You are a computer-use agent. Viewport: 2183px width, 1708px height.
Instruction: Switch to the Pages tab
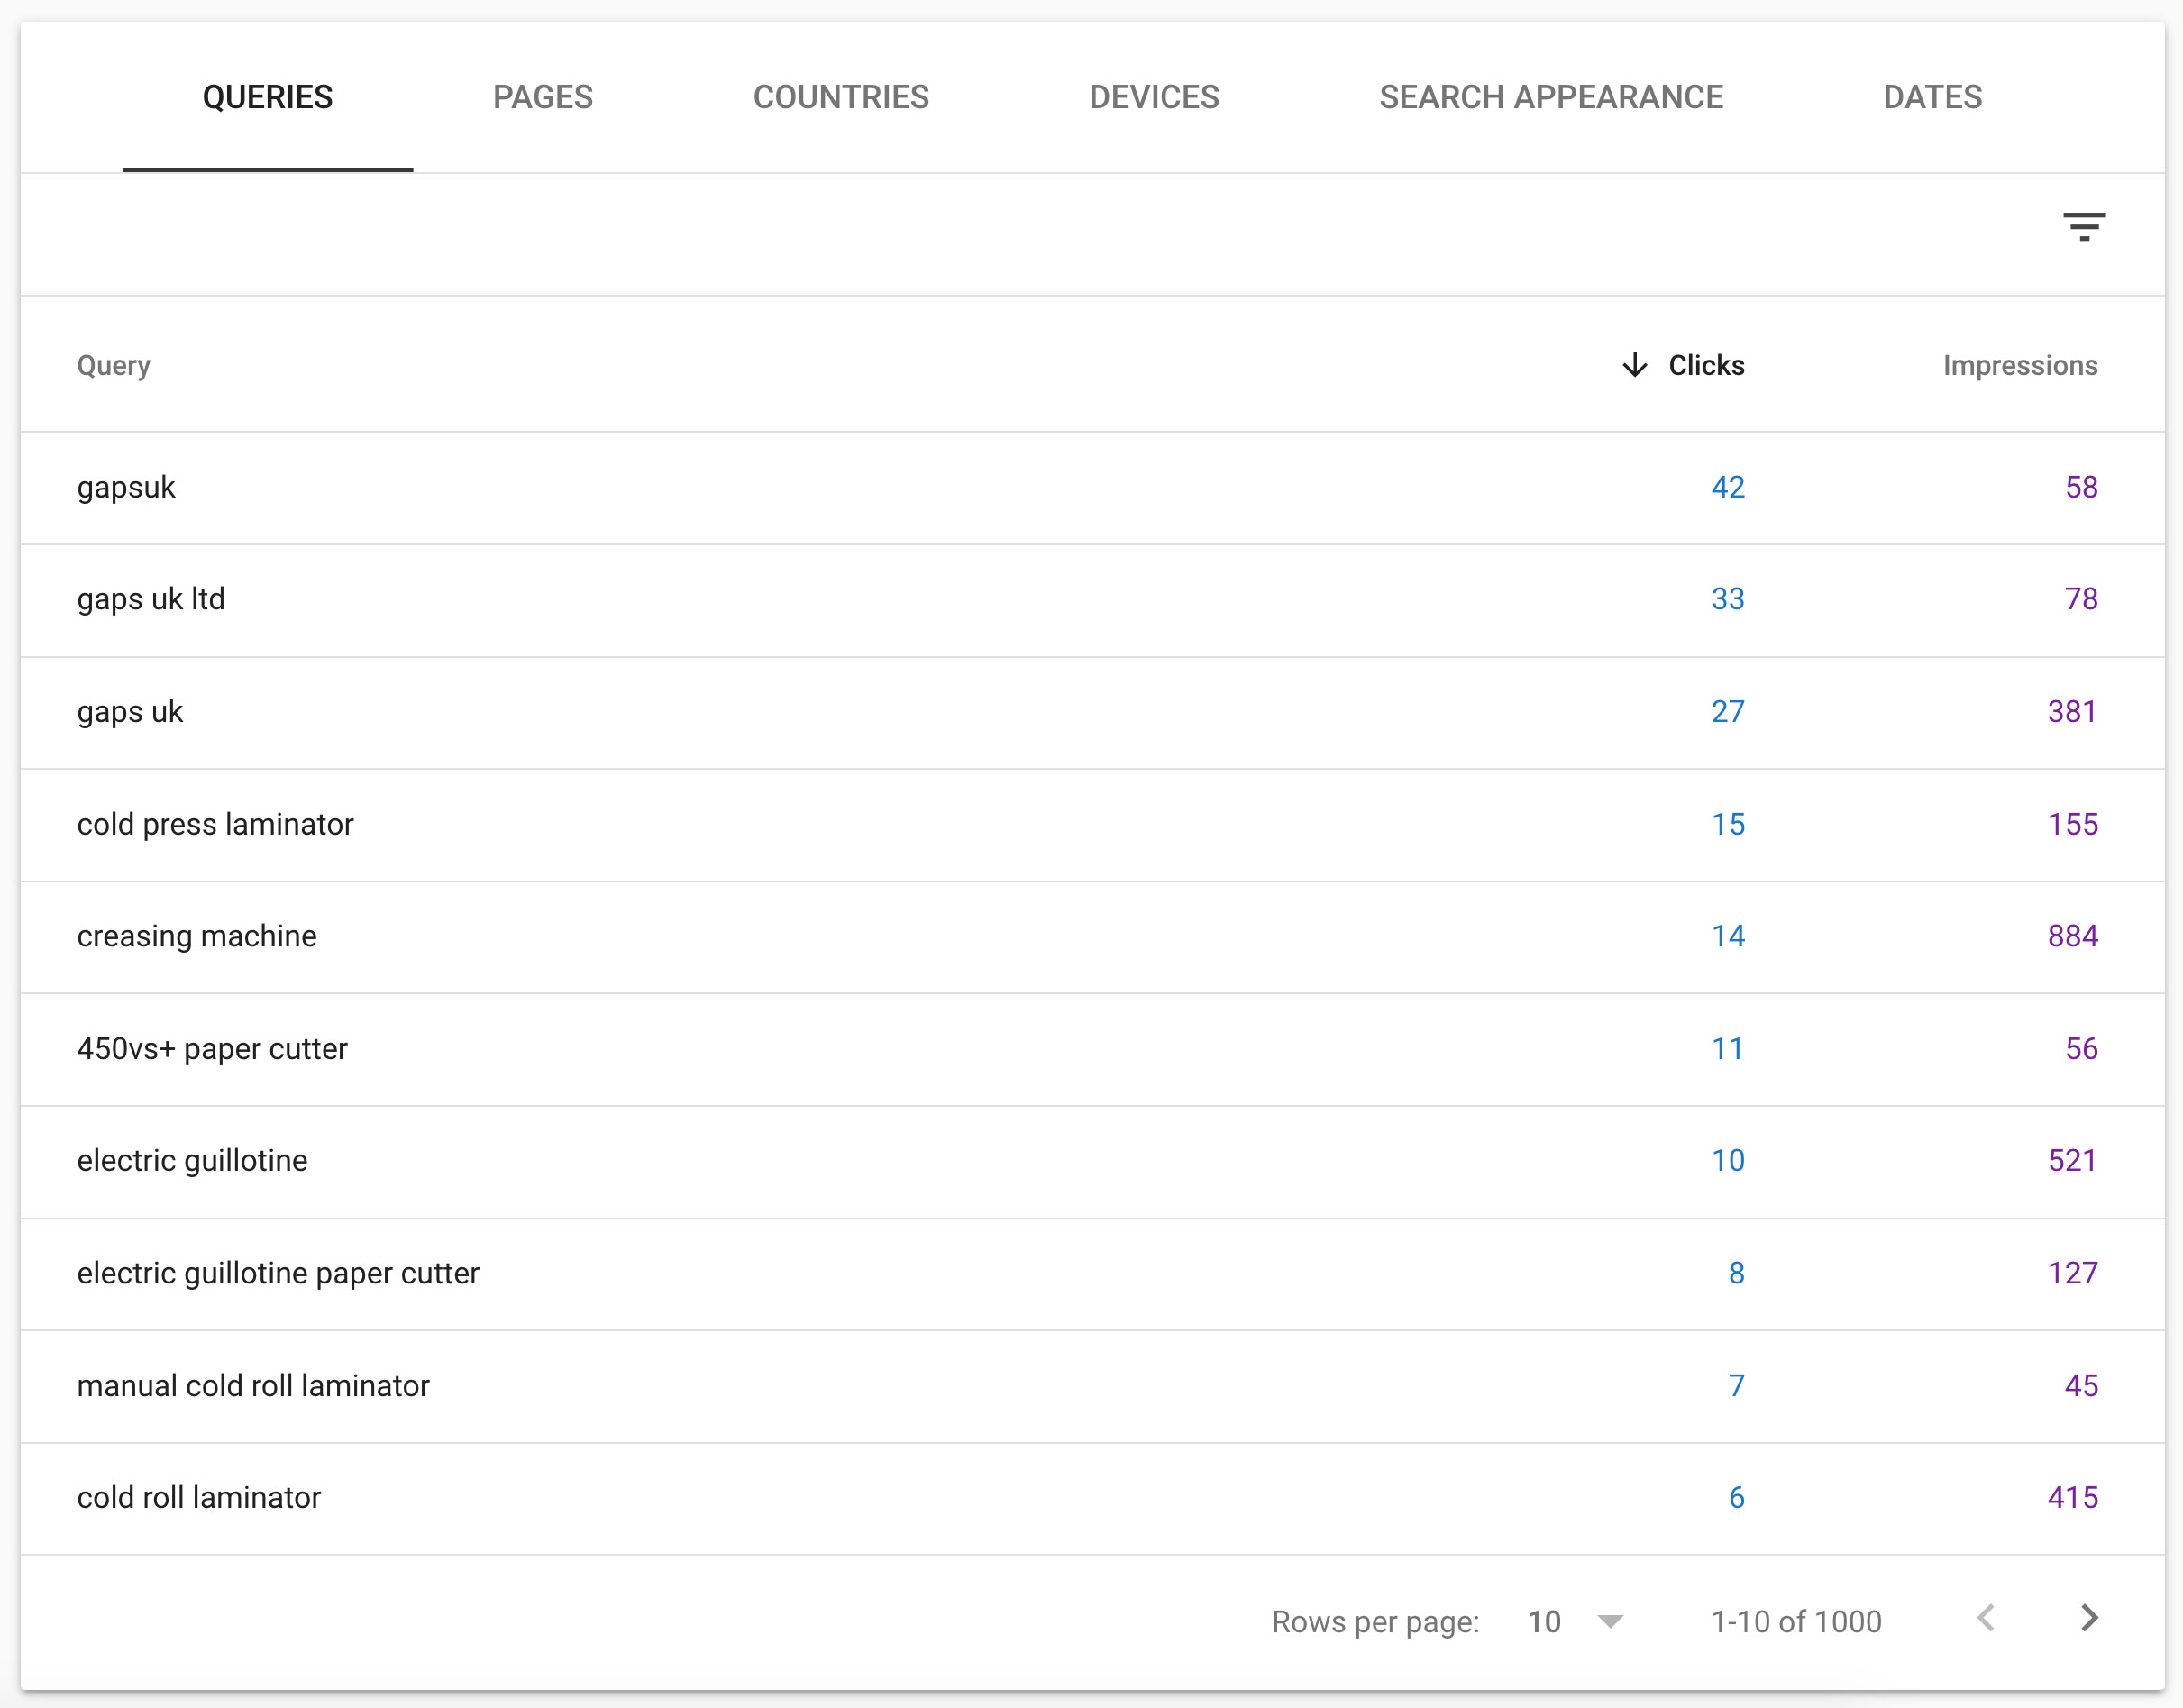543,97
